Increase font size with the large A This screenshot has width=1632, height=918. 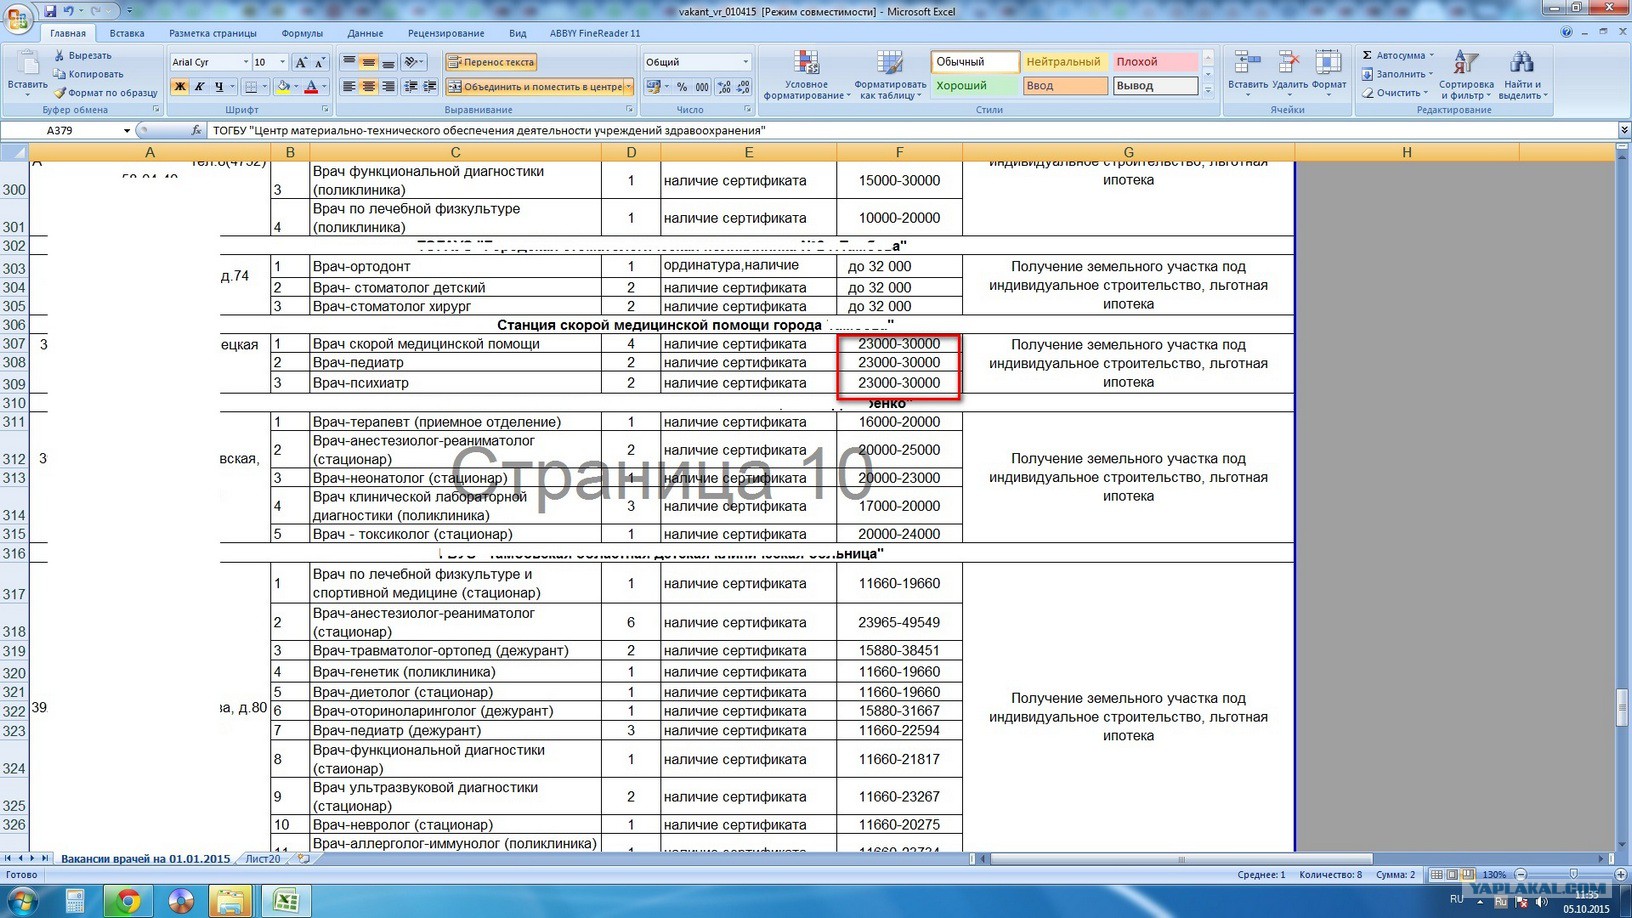coord(301,62)
